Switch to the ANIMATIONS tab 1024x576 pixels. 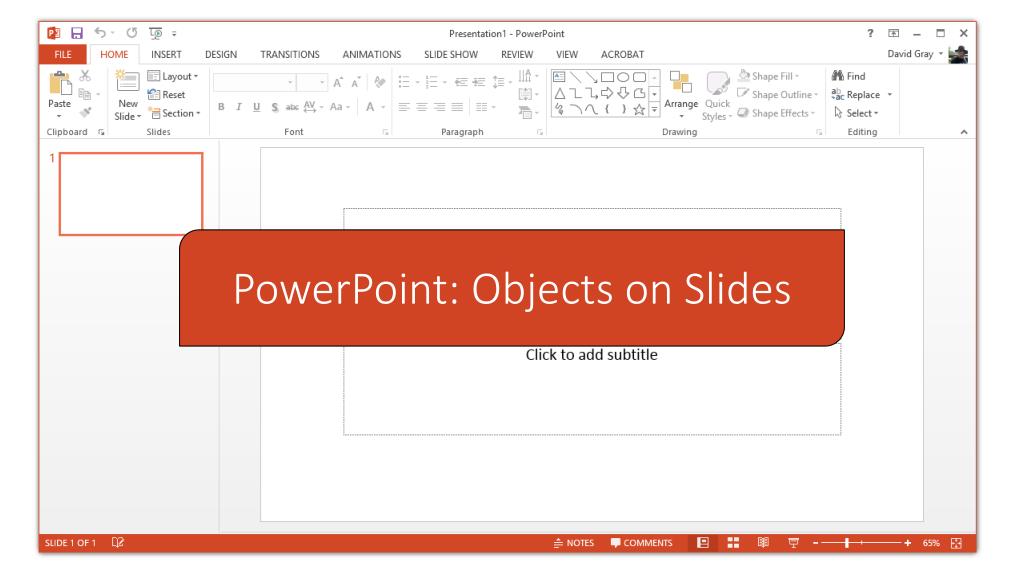(372, 54)
